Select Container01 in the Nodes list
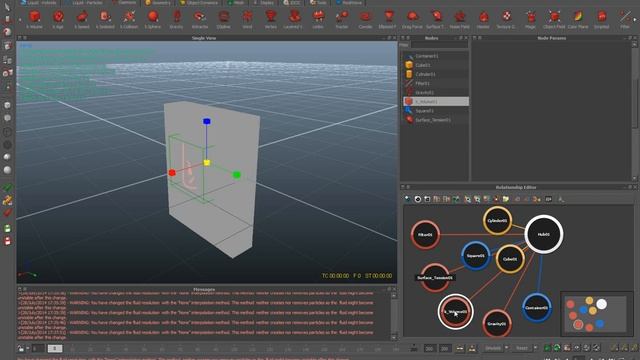This screenshot has height=360, width=640. tap(436, 56)
